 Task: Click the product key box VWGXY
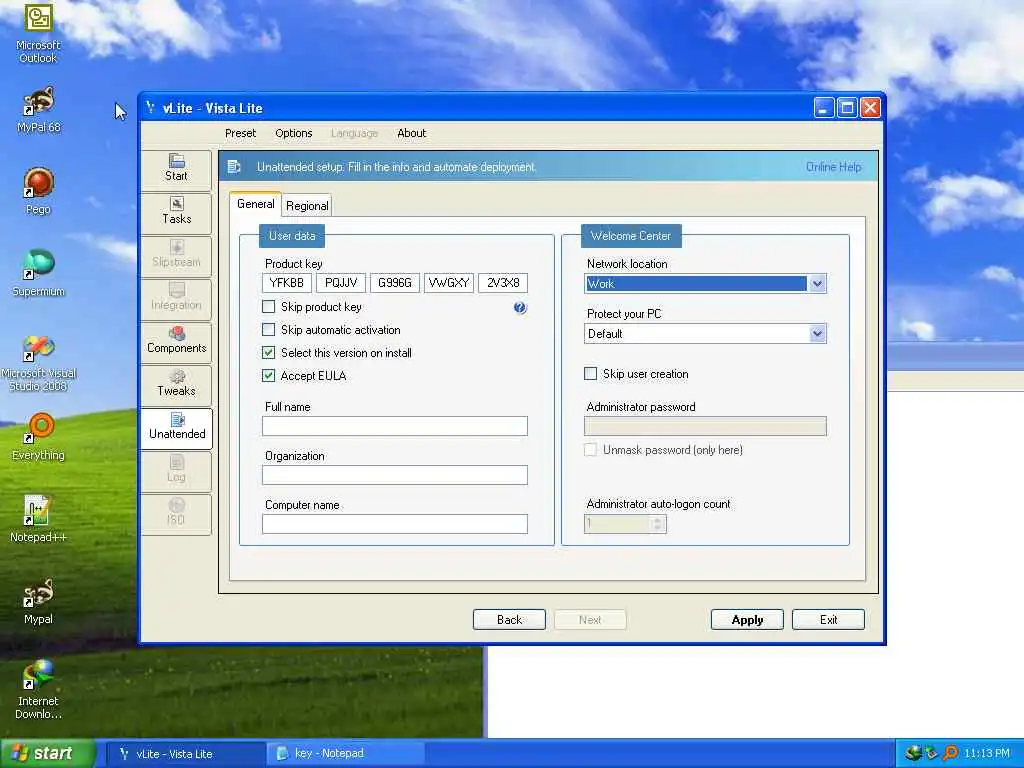(449, 283)
